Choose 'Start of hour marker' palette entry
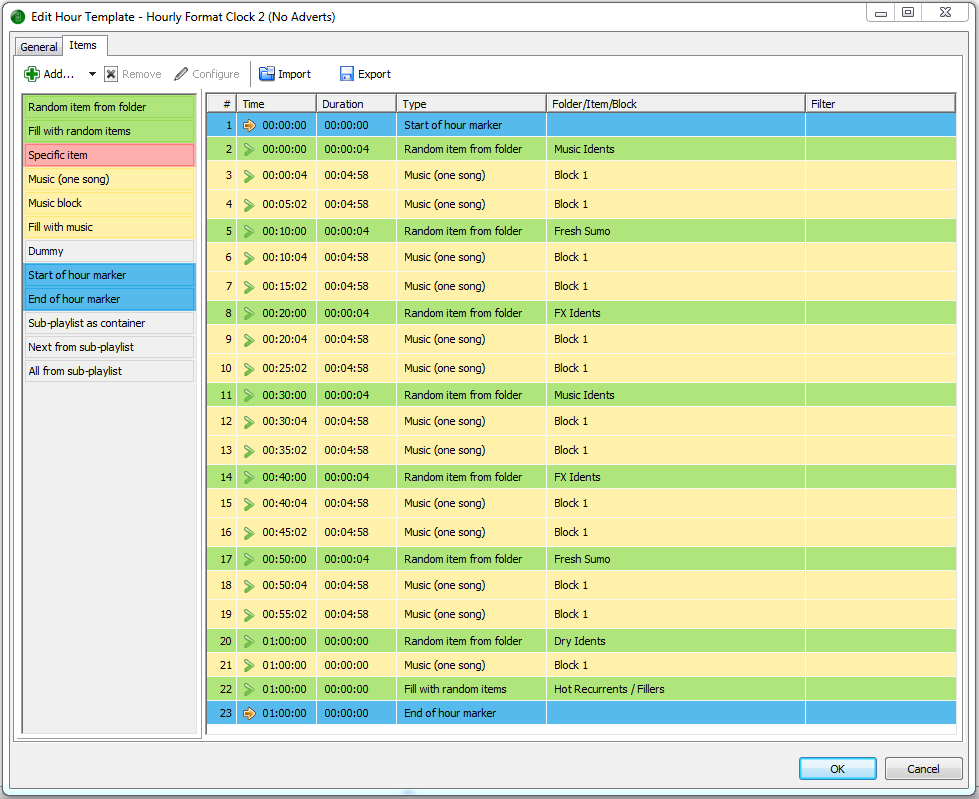 (x=109, y=275)
